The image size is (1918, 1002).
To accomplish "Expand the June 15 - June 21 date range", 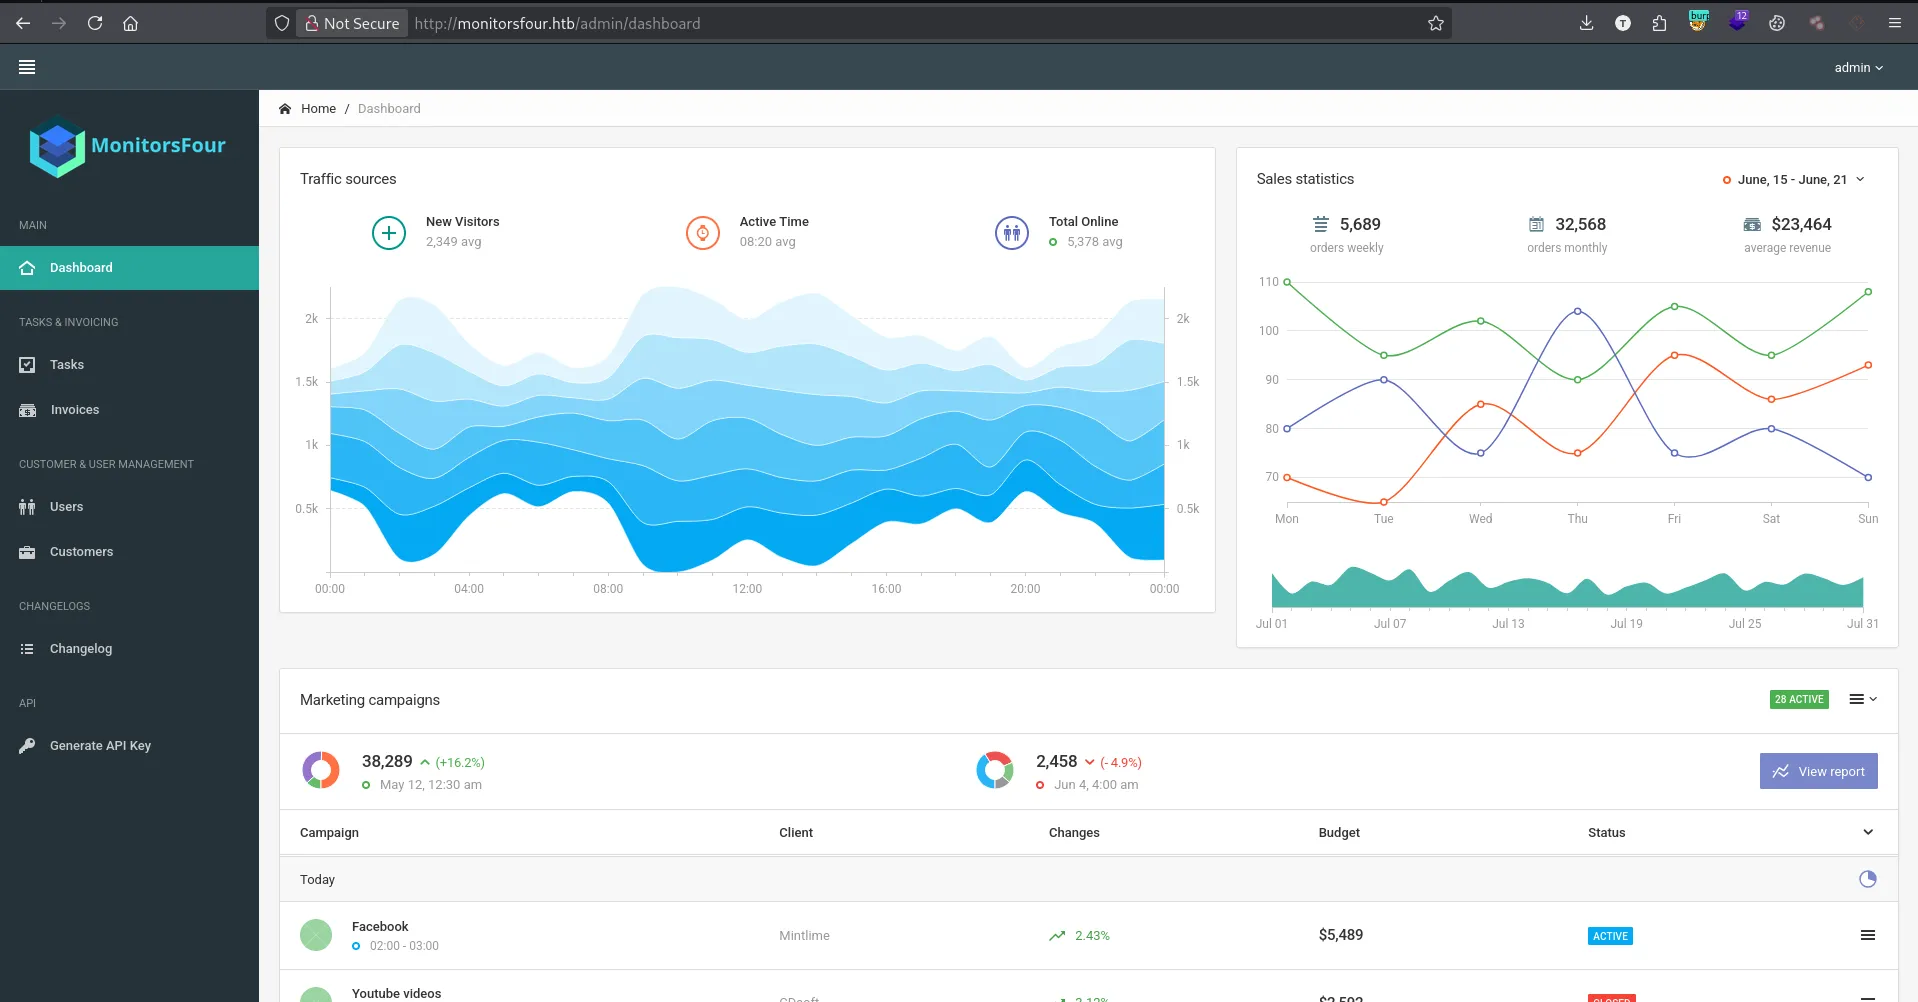I will point(1793,180).
